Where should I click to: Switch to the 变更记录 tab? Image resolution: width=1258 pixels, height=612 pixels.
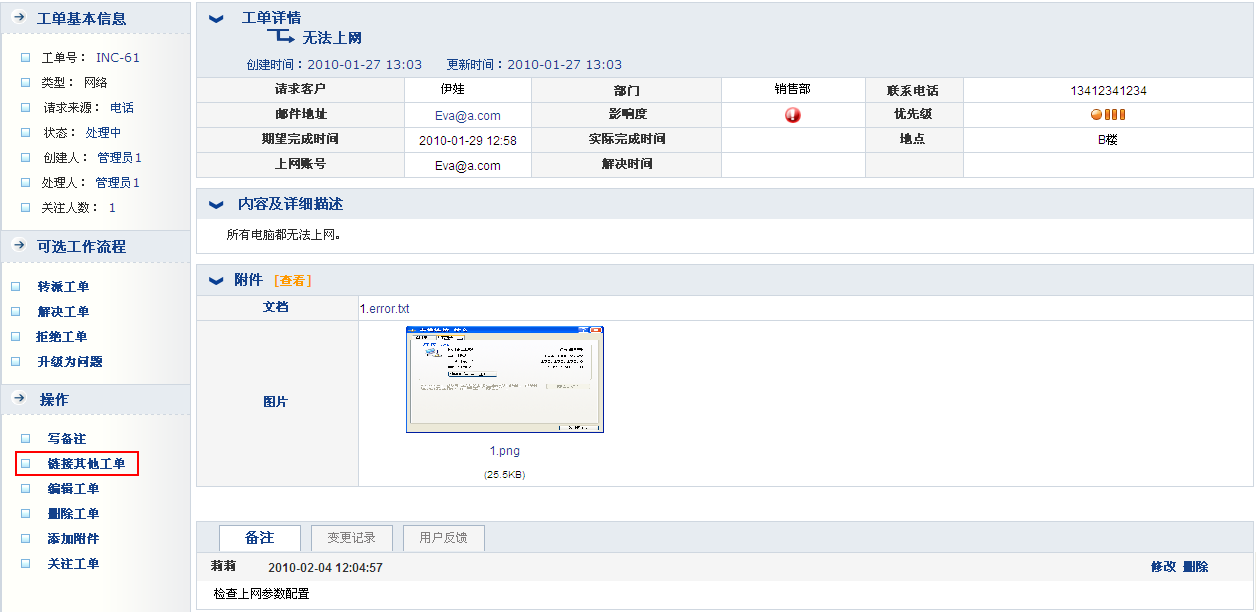[351, 538]
